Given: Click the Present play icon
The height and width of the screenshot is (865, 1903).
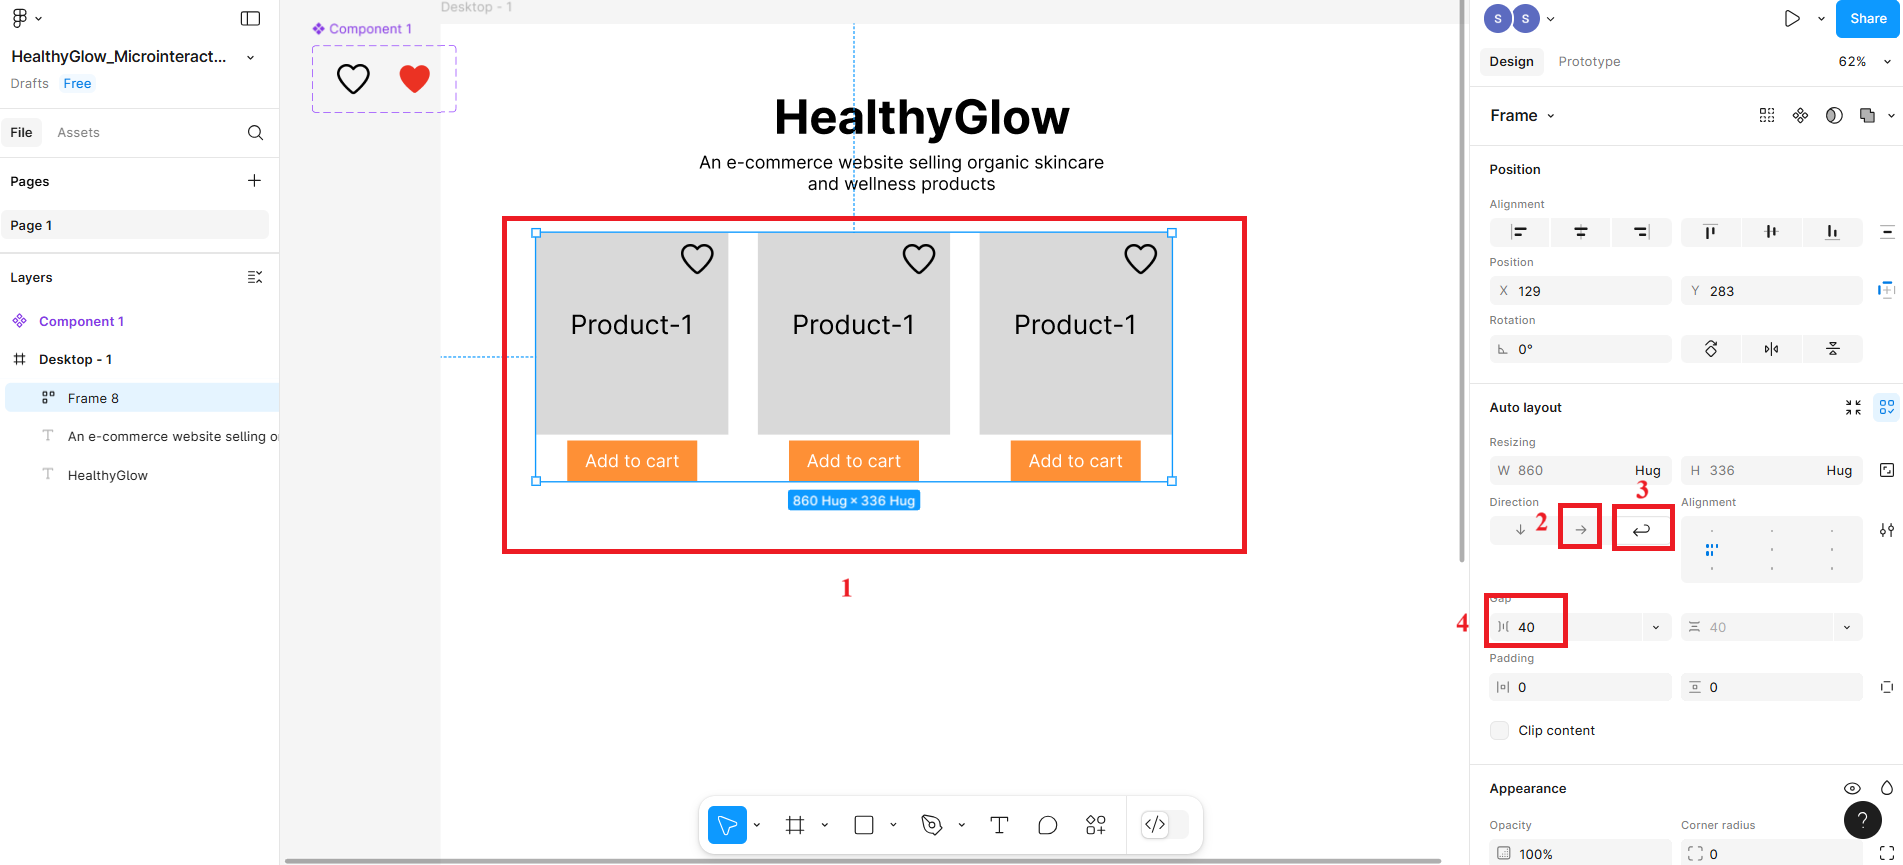Looking at the screenshot, I should pyautogui.click(x=1792, y=19).
